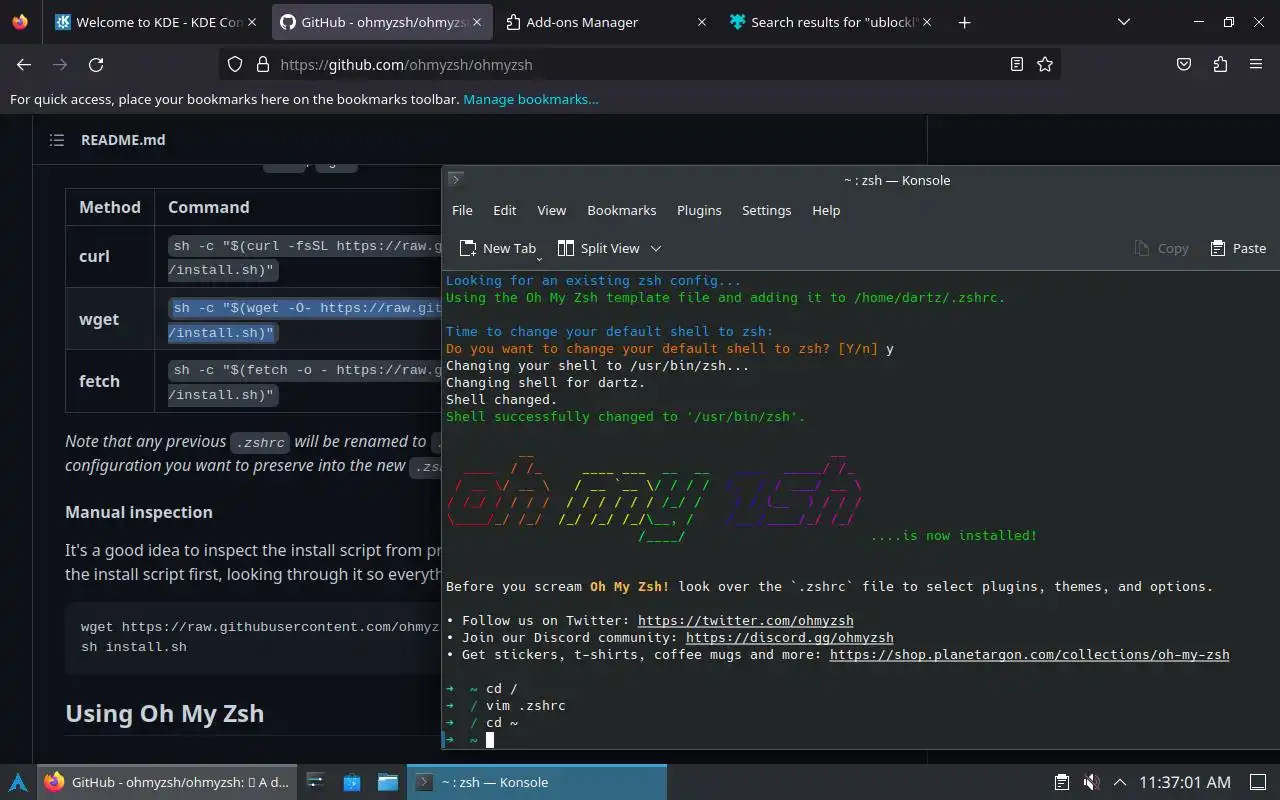Click the address bar URL field
This screenshot has height=800, width=1280.
coord(640,64)
